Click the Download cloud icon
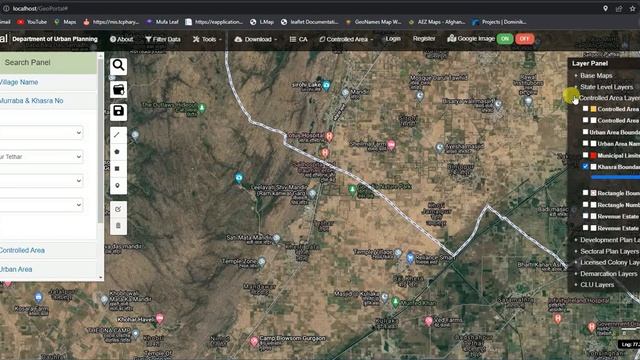This screenshot has width=640, height=360. (238, 39)
